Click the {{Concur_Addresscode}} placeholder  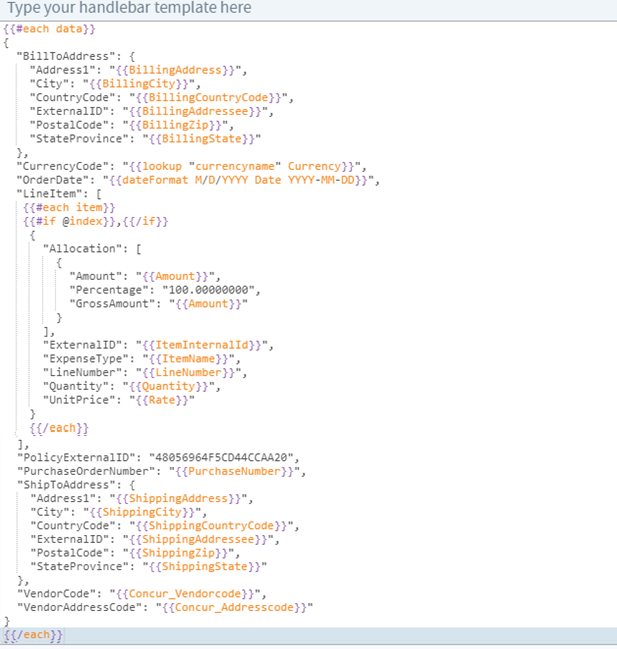click(235, 608)
